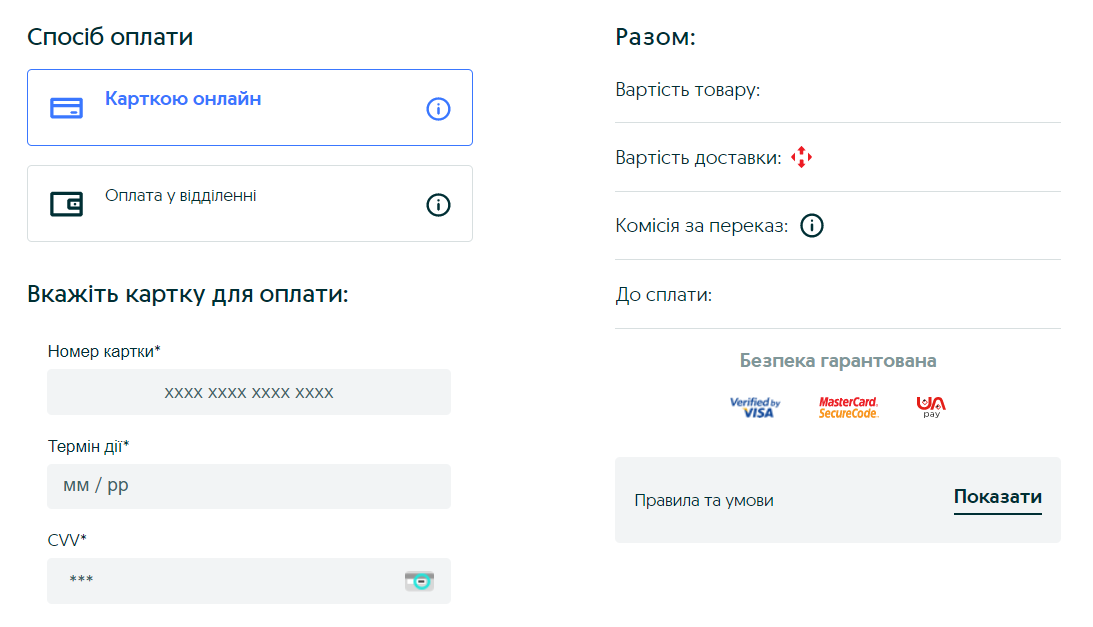Expand the Правила та умови panel
Image resolution: width=1093 pixels, height=627 pixels.
pos(838,500)
